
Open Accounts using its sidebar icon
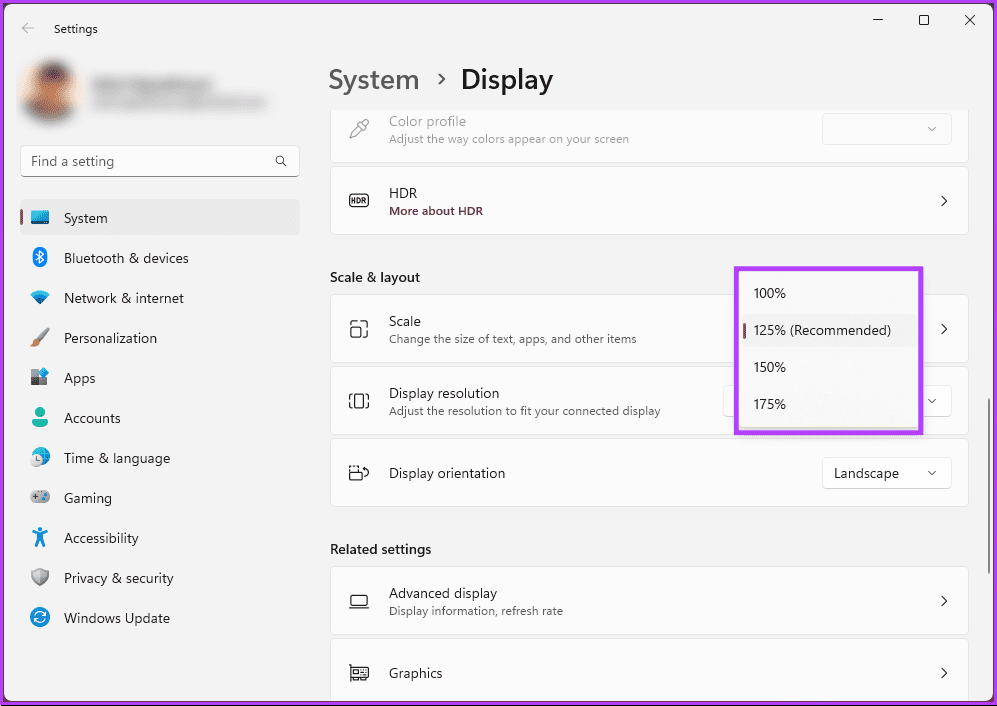tap(39, 418)
